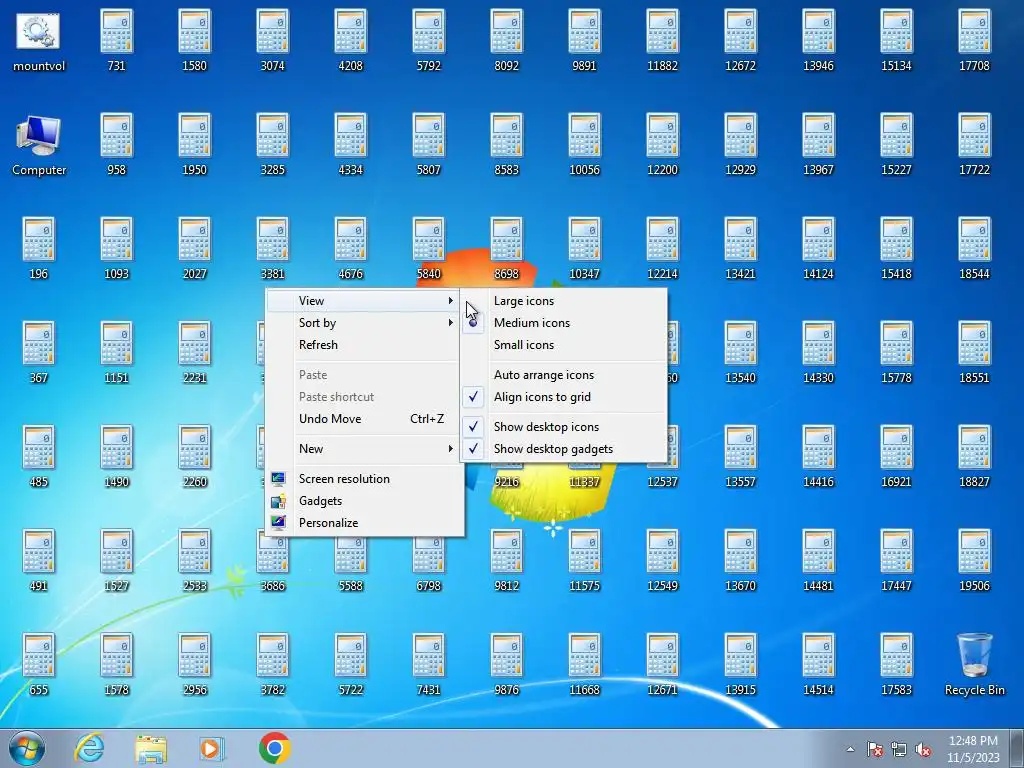Select calculator icon labeled 5807
This screenshot has height=768, width=1024.
(x=428, y=144)
